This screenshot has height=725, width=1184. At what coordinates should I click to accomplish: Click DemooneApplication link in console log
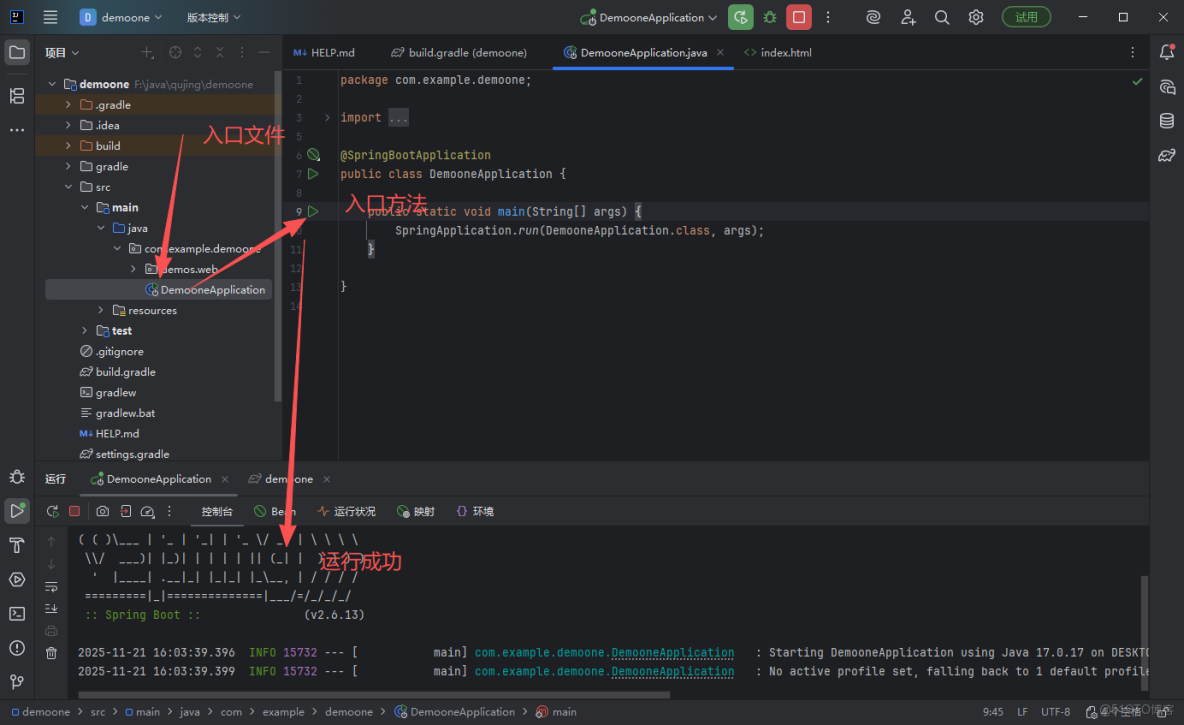tap(672, 652)
